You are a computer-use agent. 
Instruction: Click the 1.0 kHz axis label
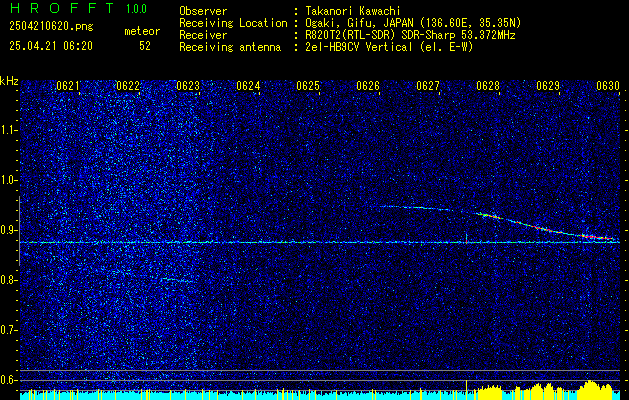[9, 180]
